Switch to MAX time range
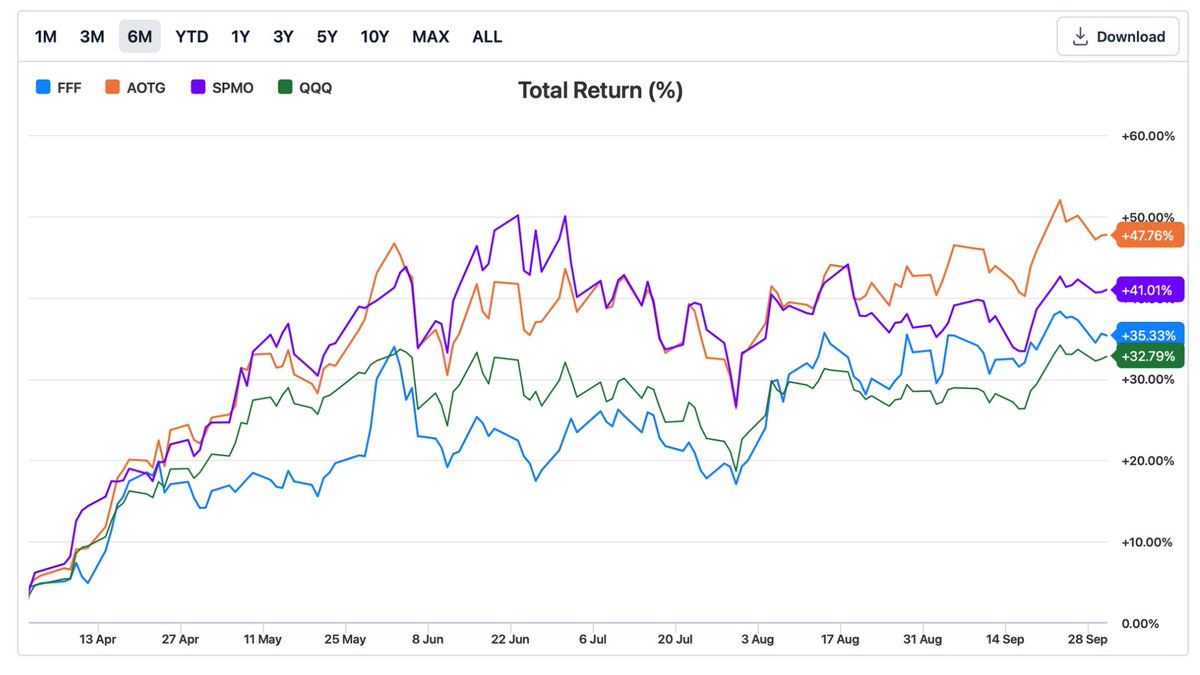1200x675 pixels. click(x=431, y=37)
